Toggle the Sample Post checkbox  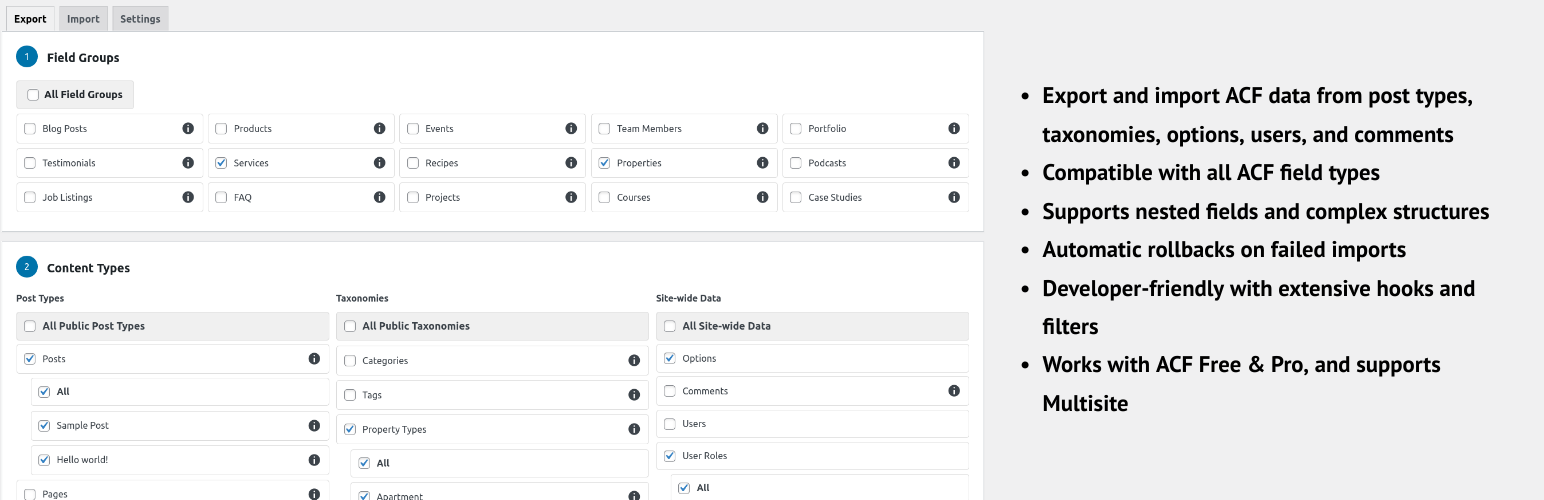tap(44, 426)
